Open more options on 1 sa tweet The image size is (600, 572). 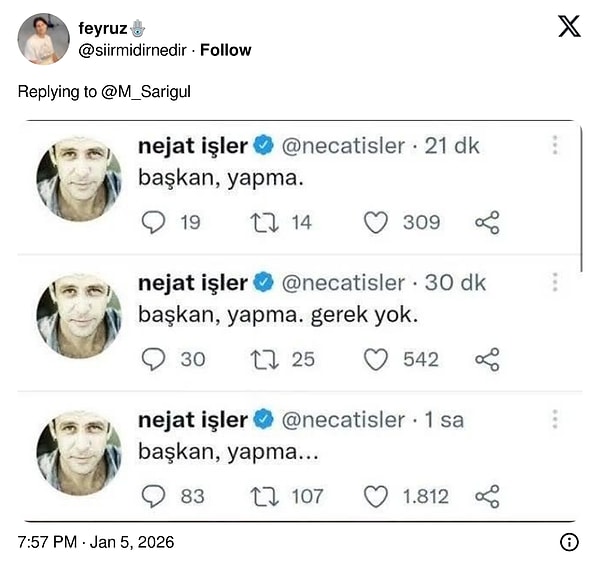point(553,420)
